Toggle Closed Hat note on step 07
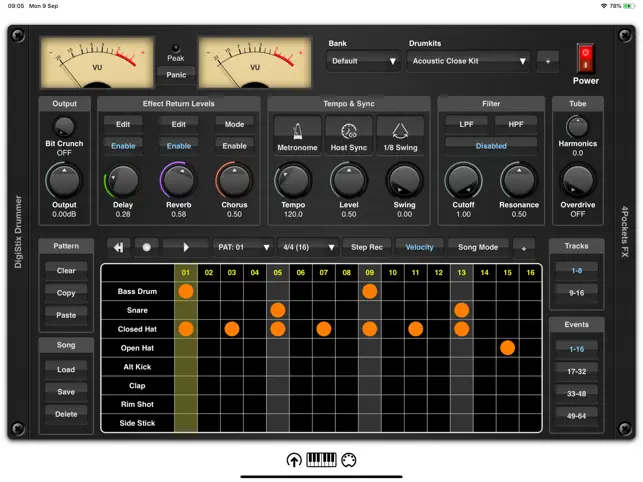This screenshot has height=482, width=643. pos(324,329)
